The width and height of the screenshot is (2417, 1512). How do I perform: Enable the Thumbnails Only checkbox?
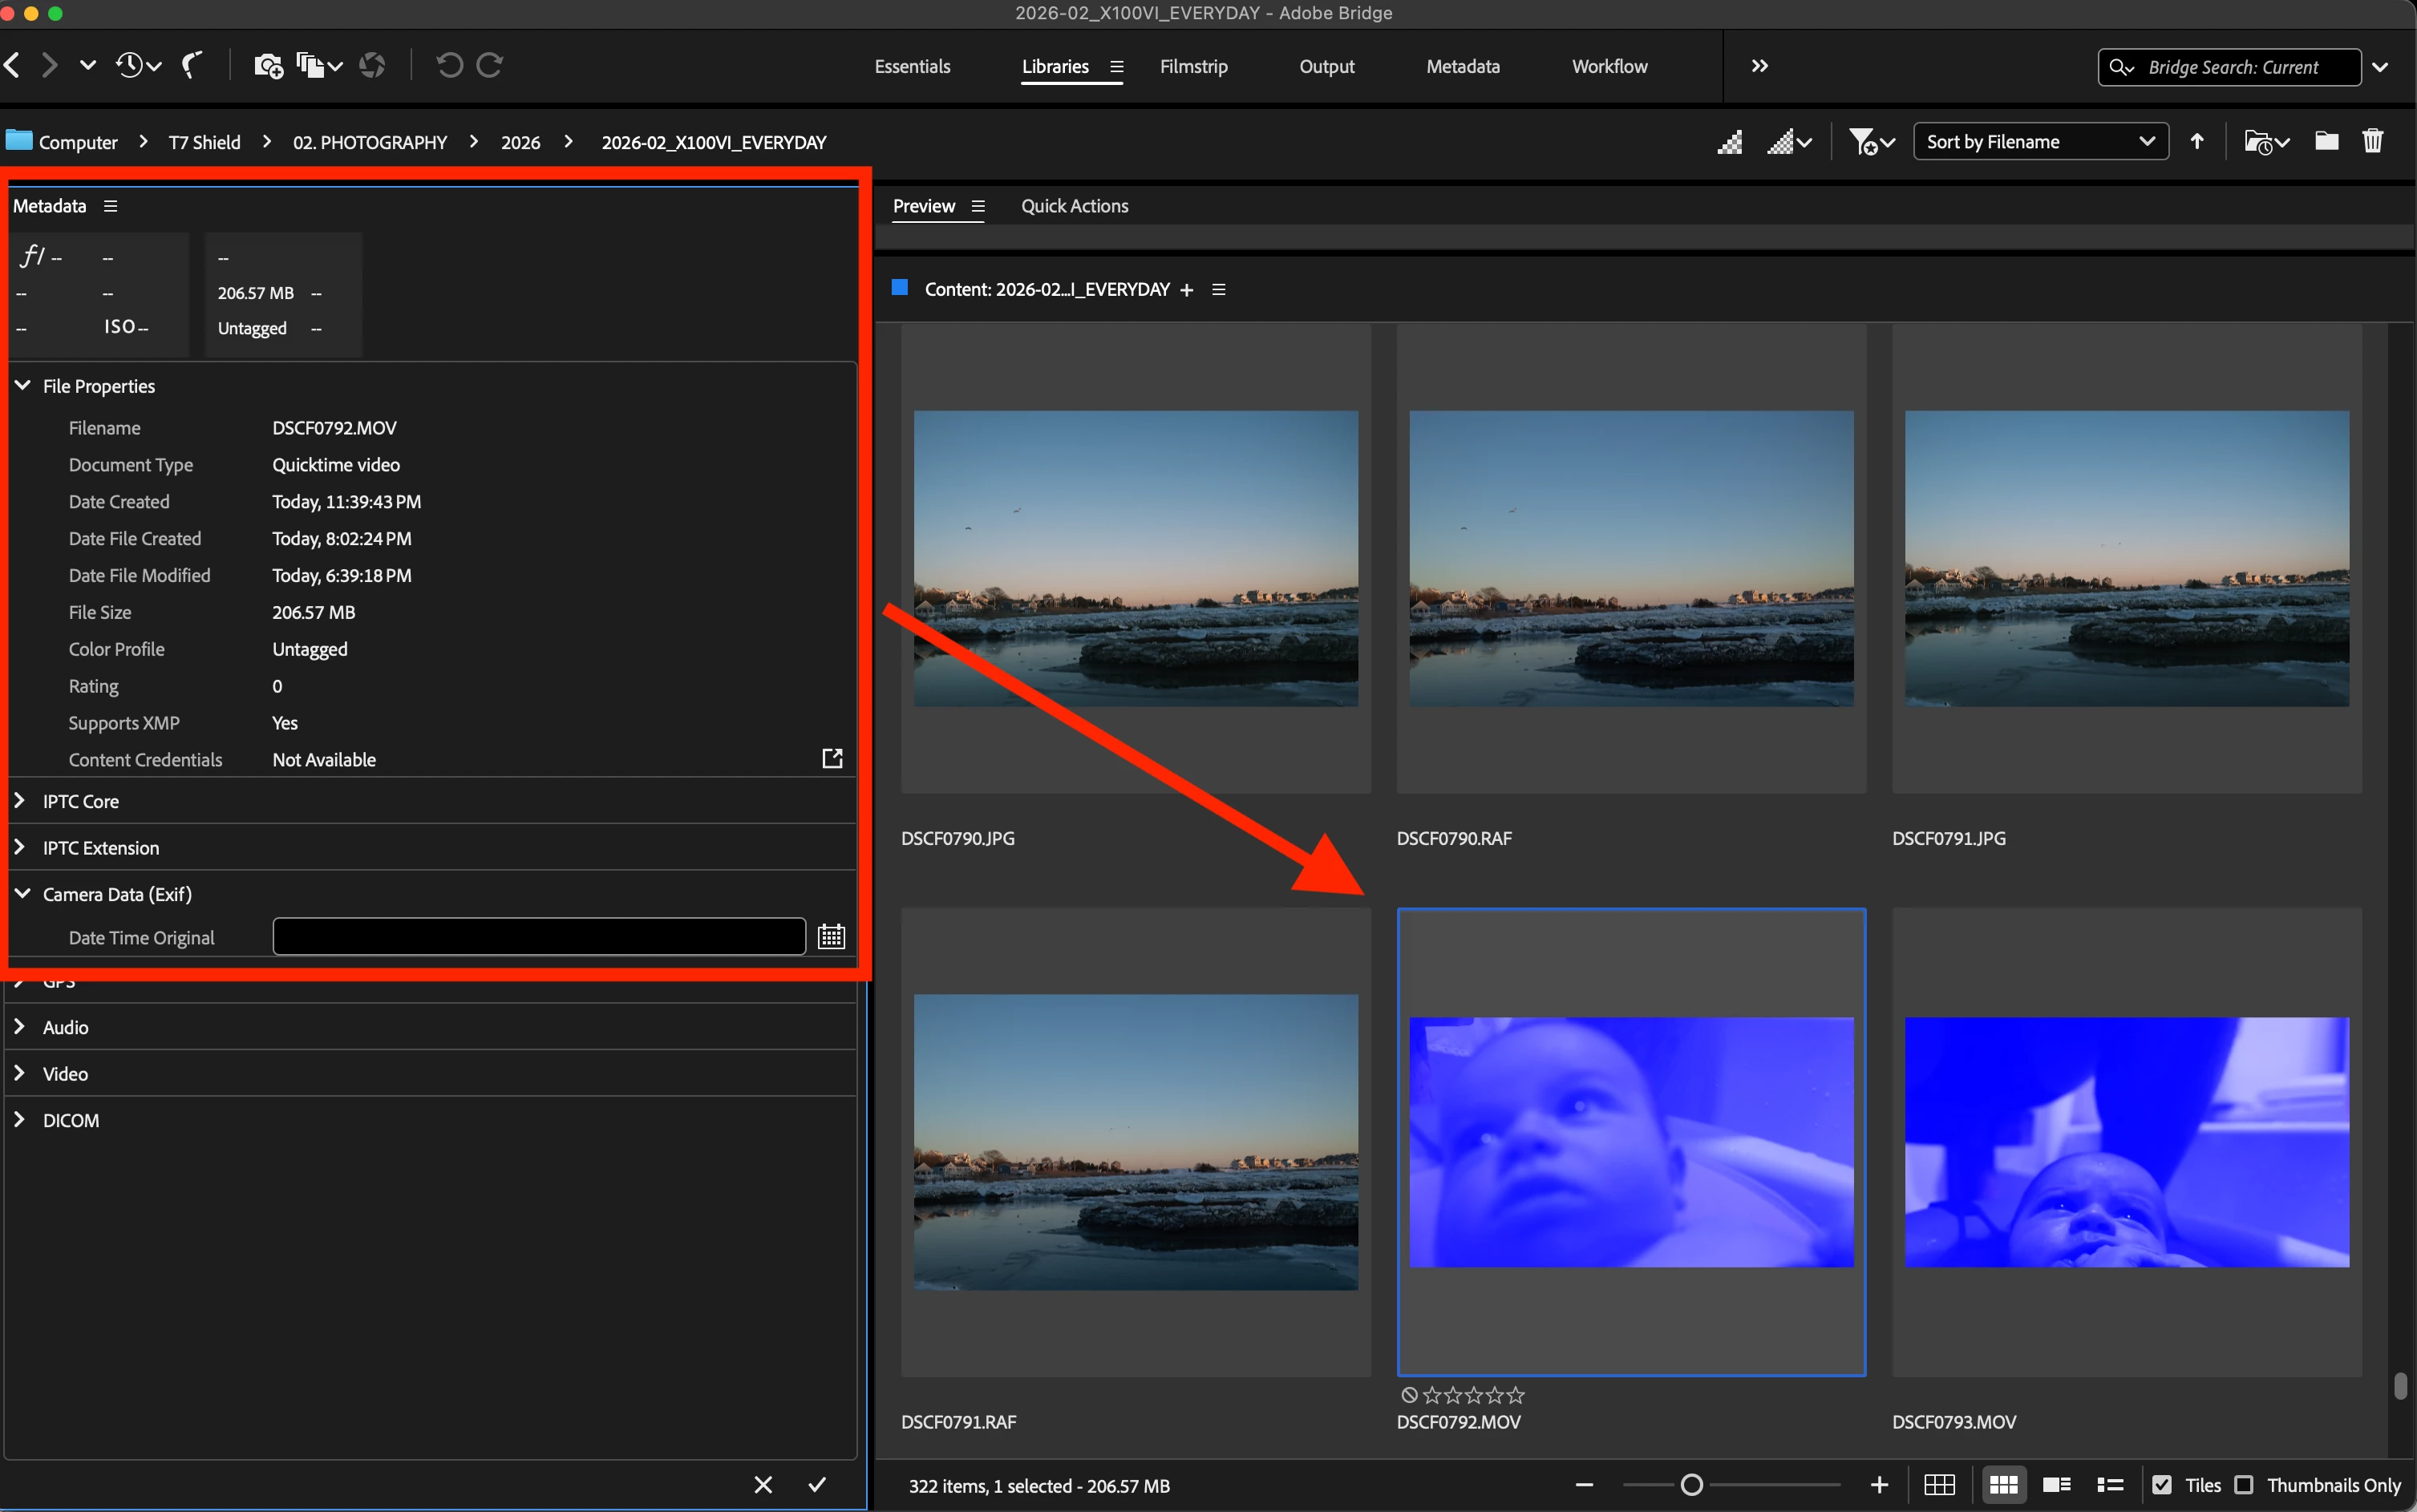tap(2244, 1485)
